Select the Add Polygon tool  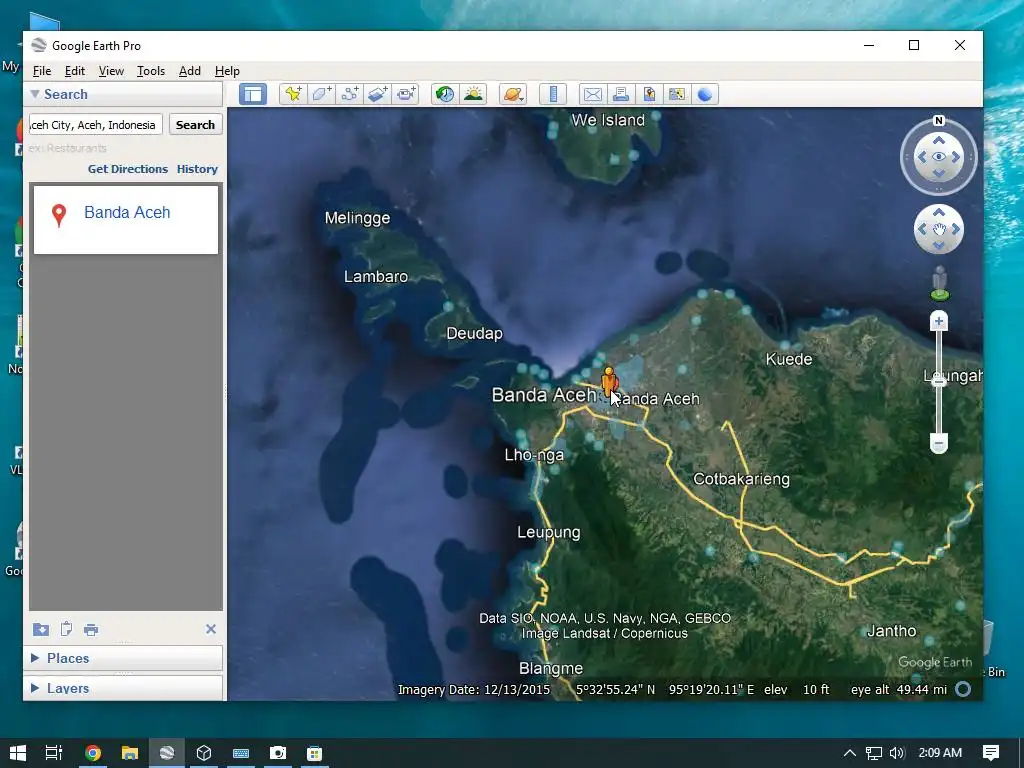[321, 94]
